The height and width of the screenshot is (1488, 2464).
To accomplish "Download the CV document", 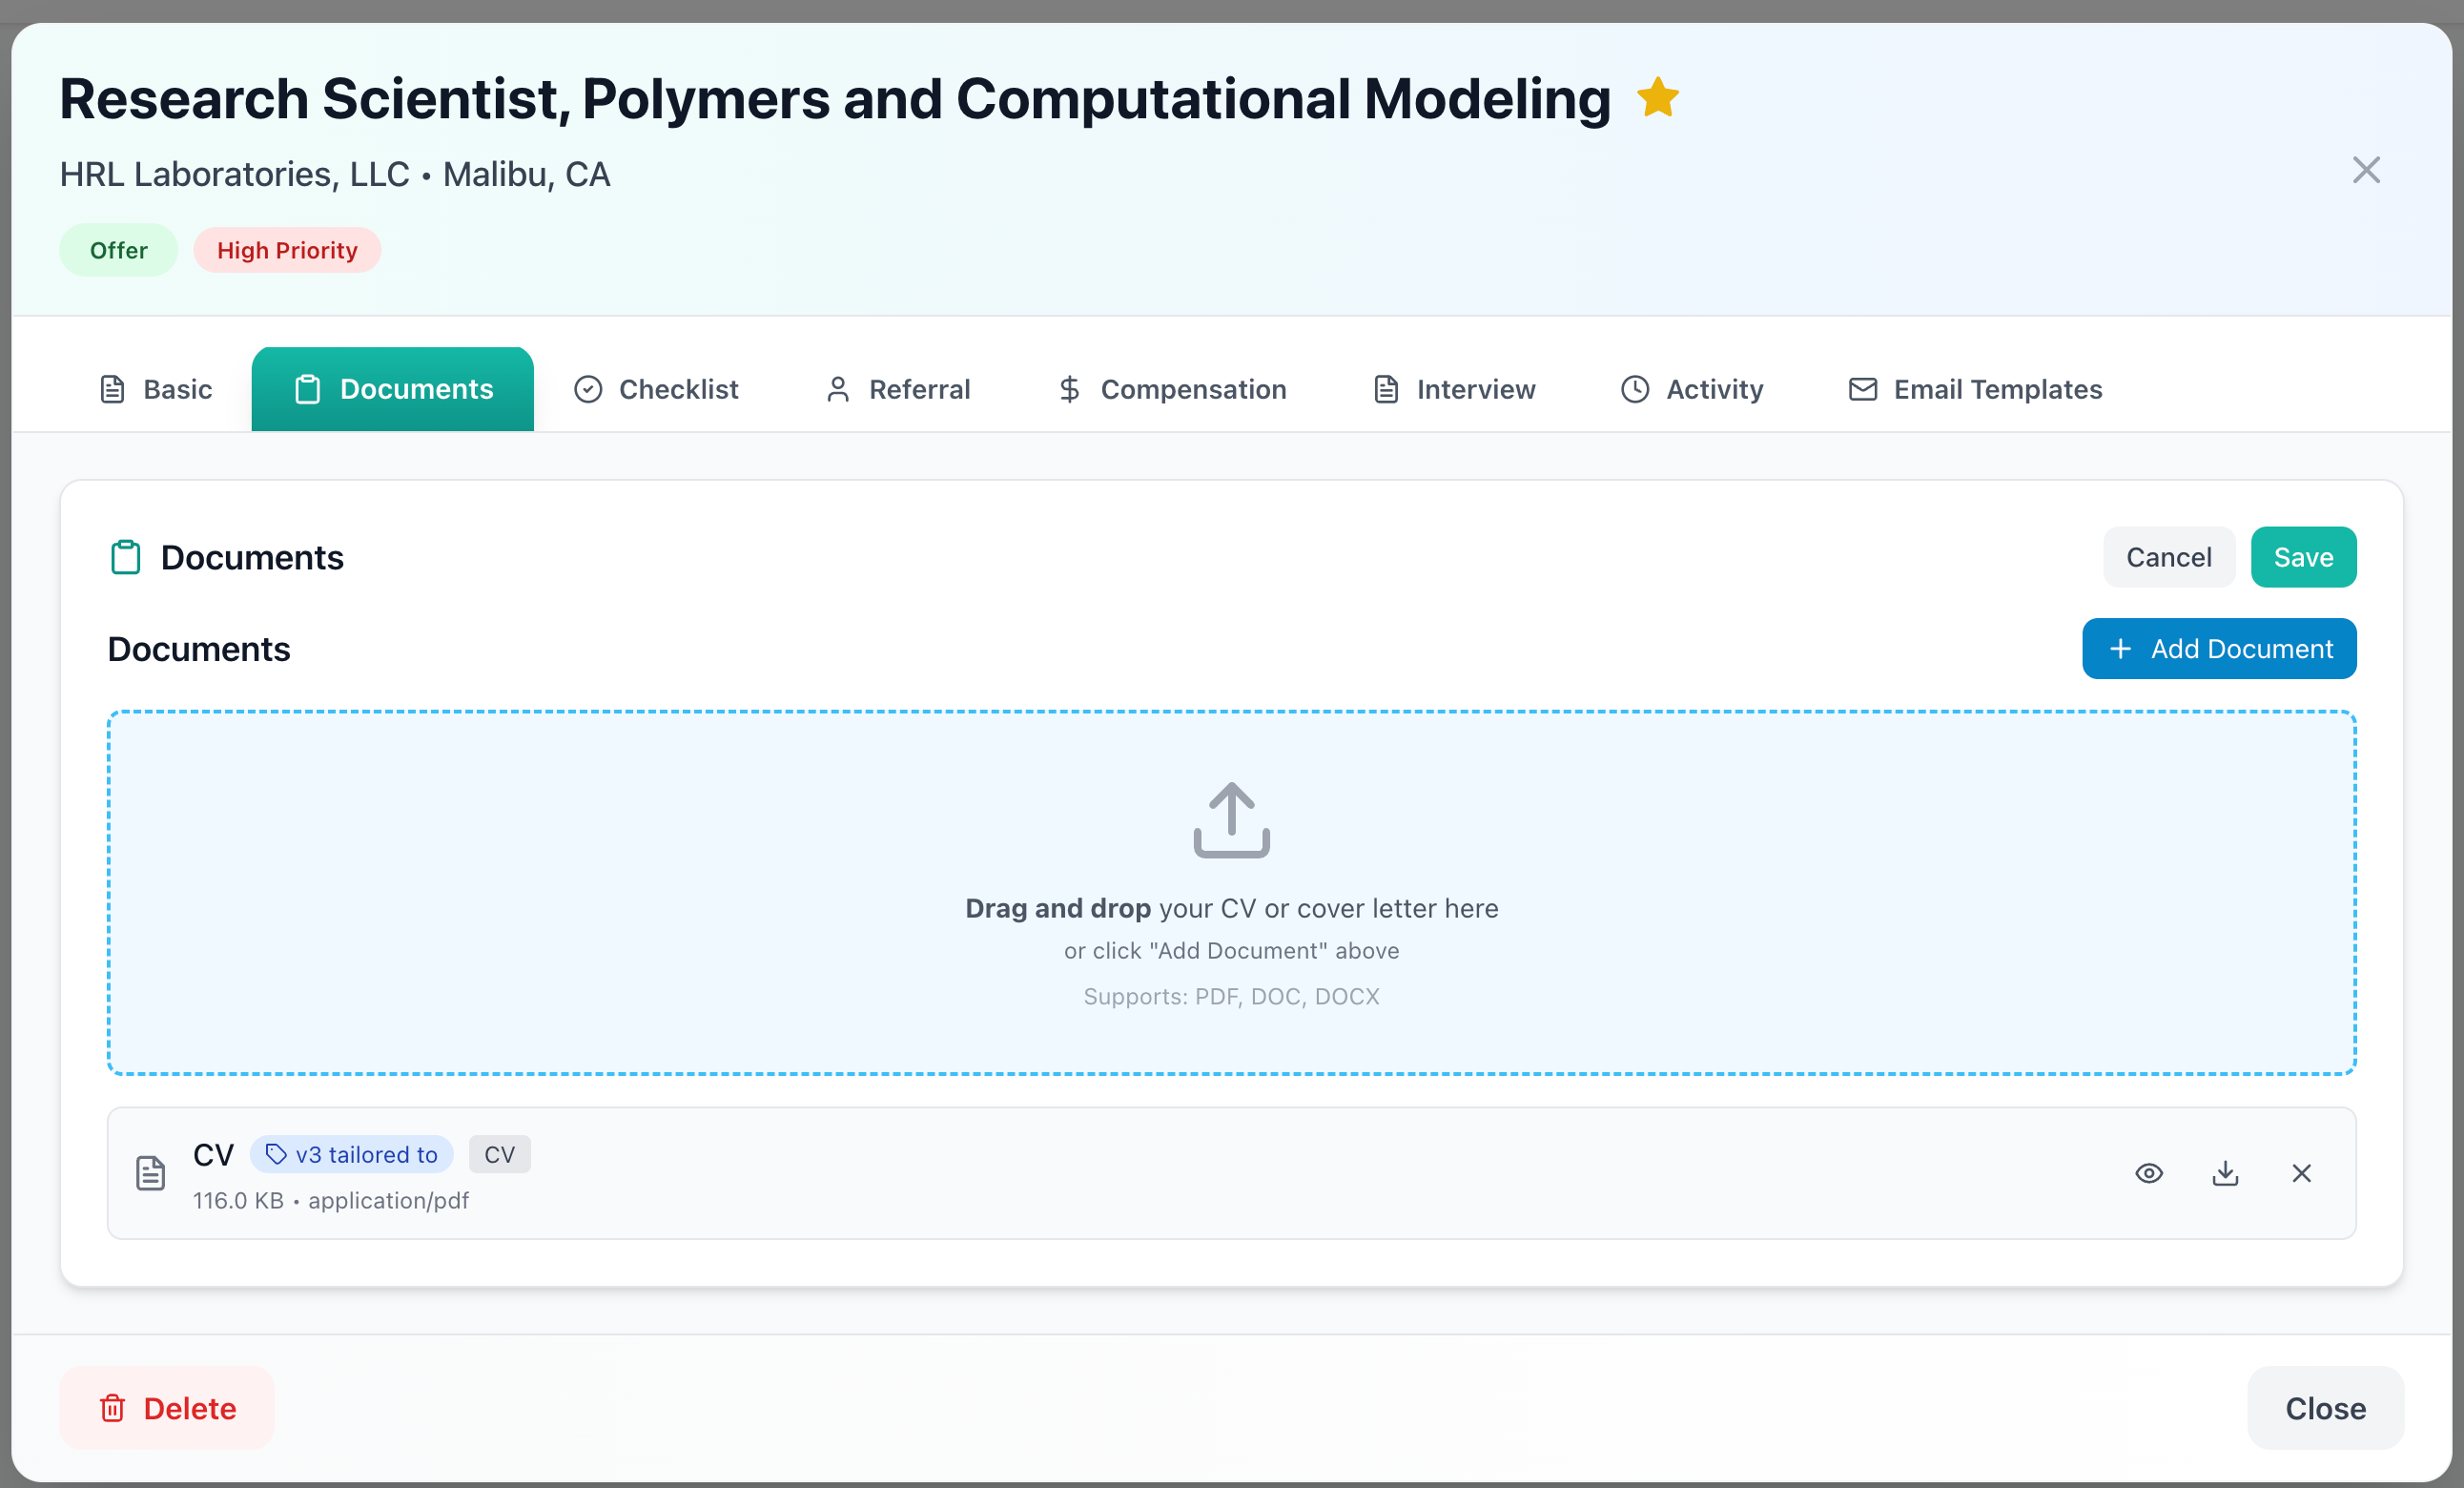I will pos(2225,1173).
